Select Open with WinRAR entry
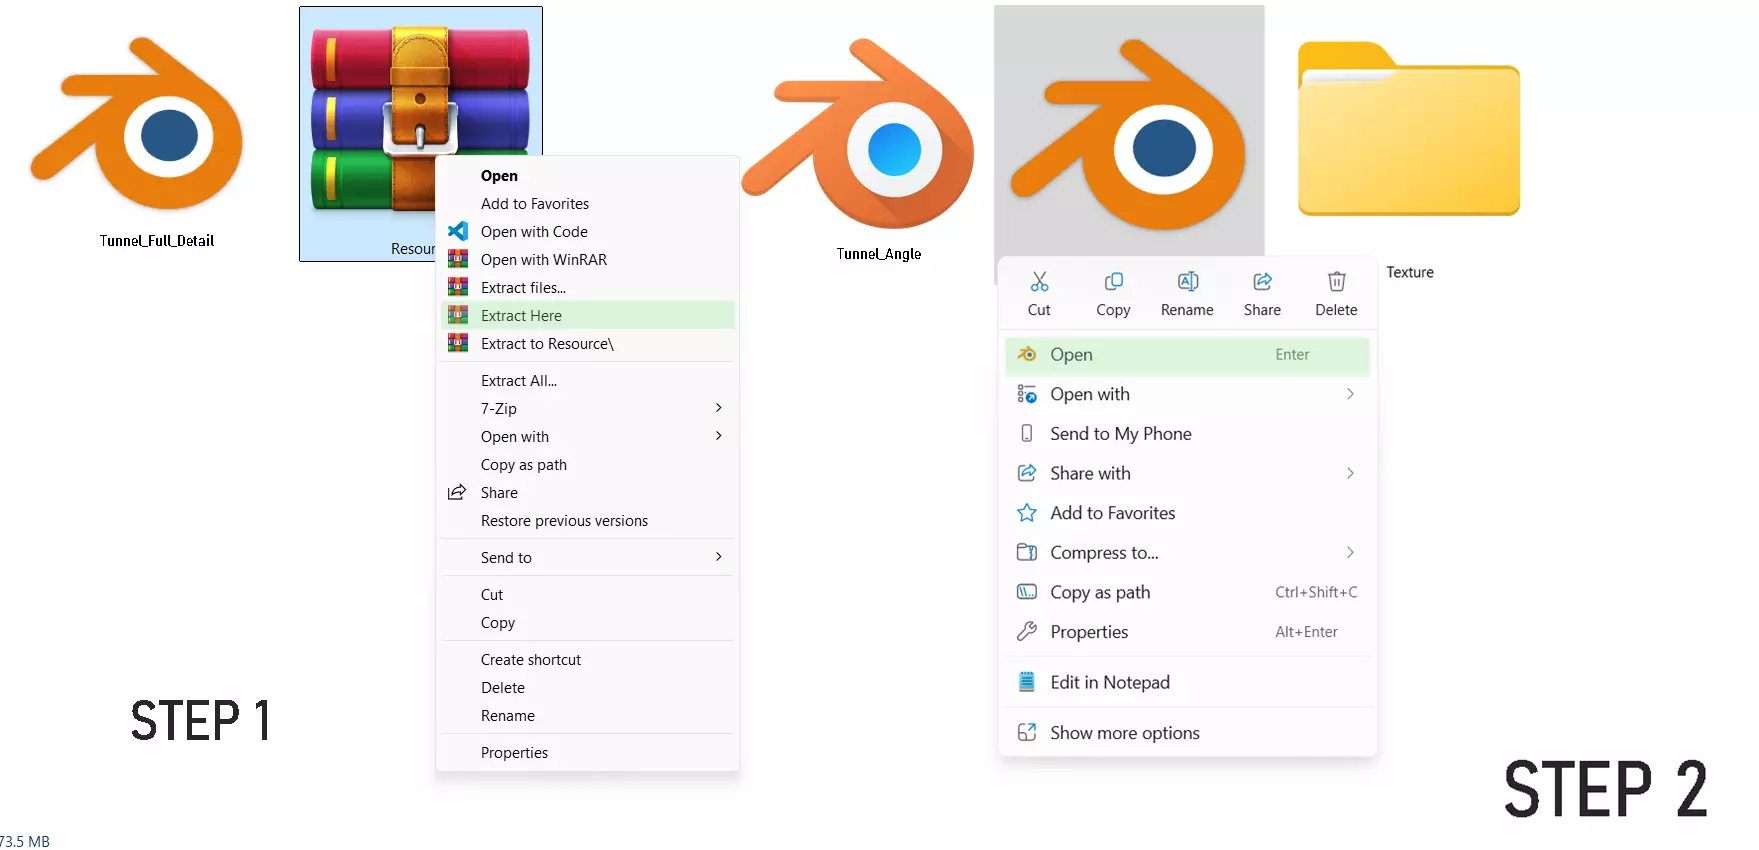Screen dimensions: 1759x850 (x=587, y=259)
